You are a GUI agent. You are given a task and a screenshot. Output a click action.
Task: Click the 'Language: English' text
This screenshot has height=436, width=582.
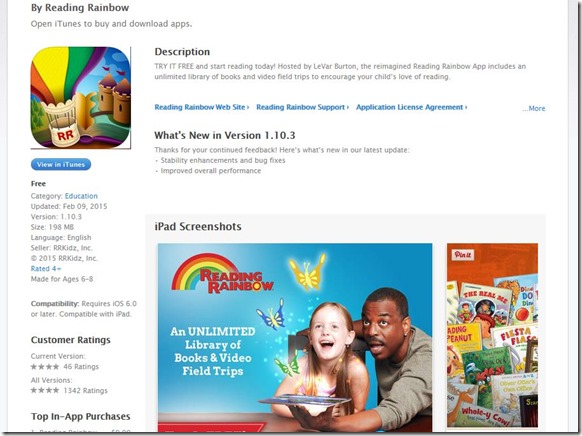(61, 237)
